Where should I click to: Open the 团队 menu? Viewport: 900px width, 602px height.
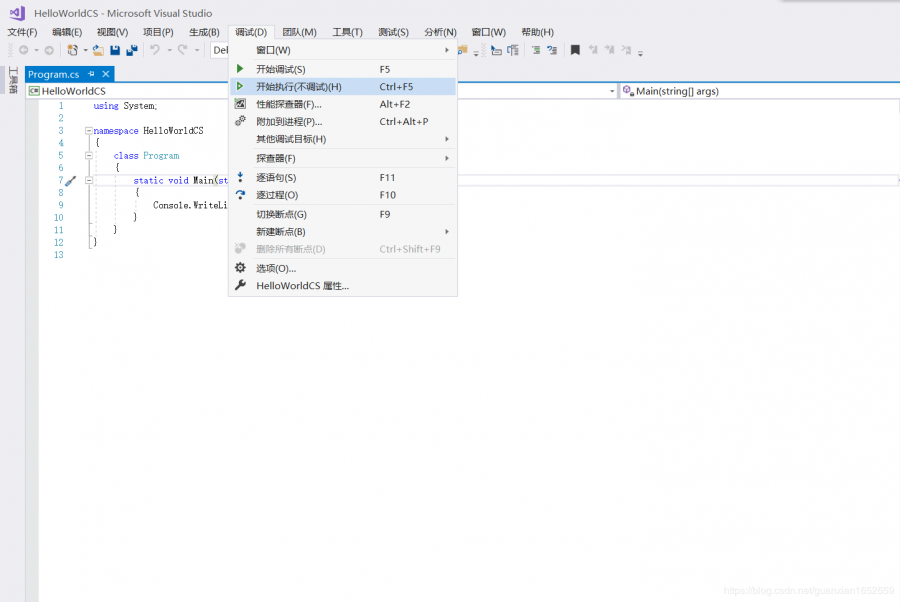click(298, 31)
